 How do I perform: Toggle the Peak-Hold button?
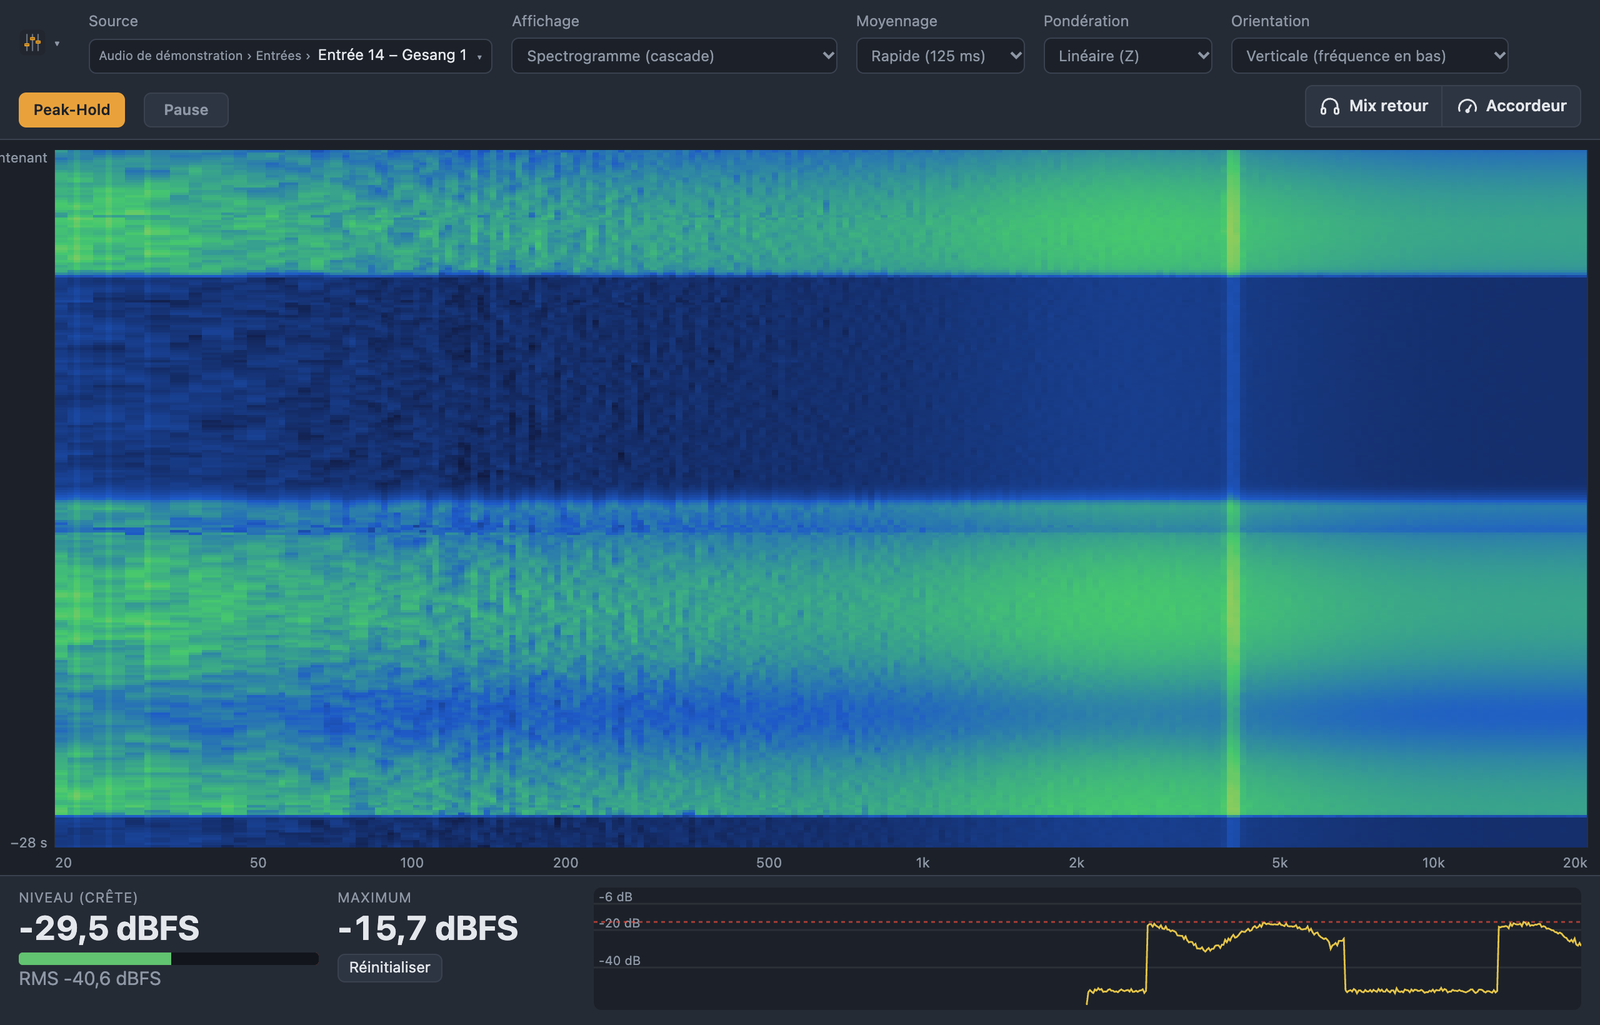tap(72, 110)
